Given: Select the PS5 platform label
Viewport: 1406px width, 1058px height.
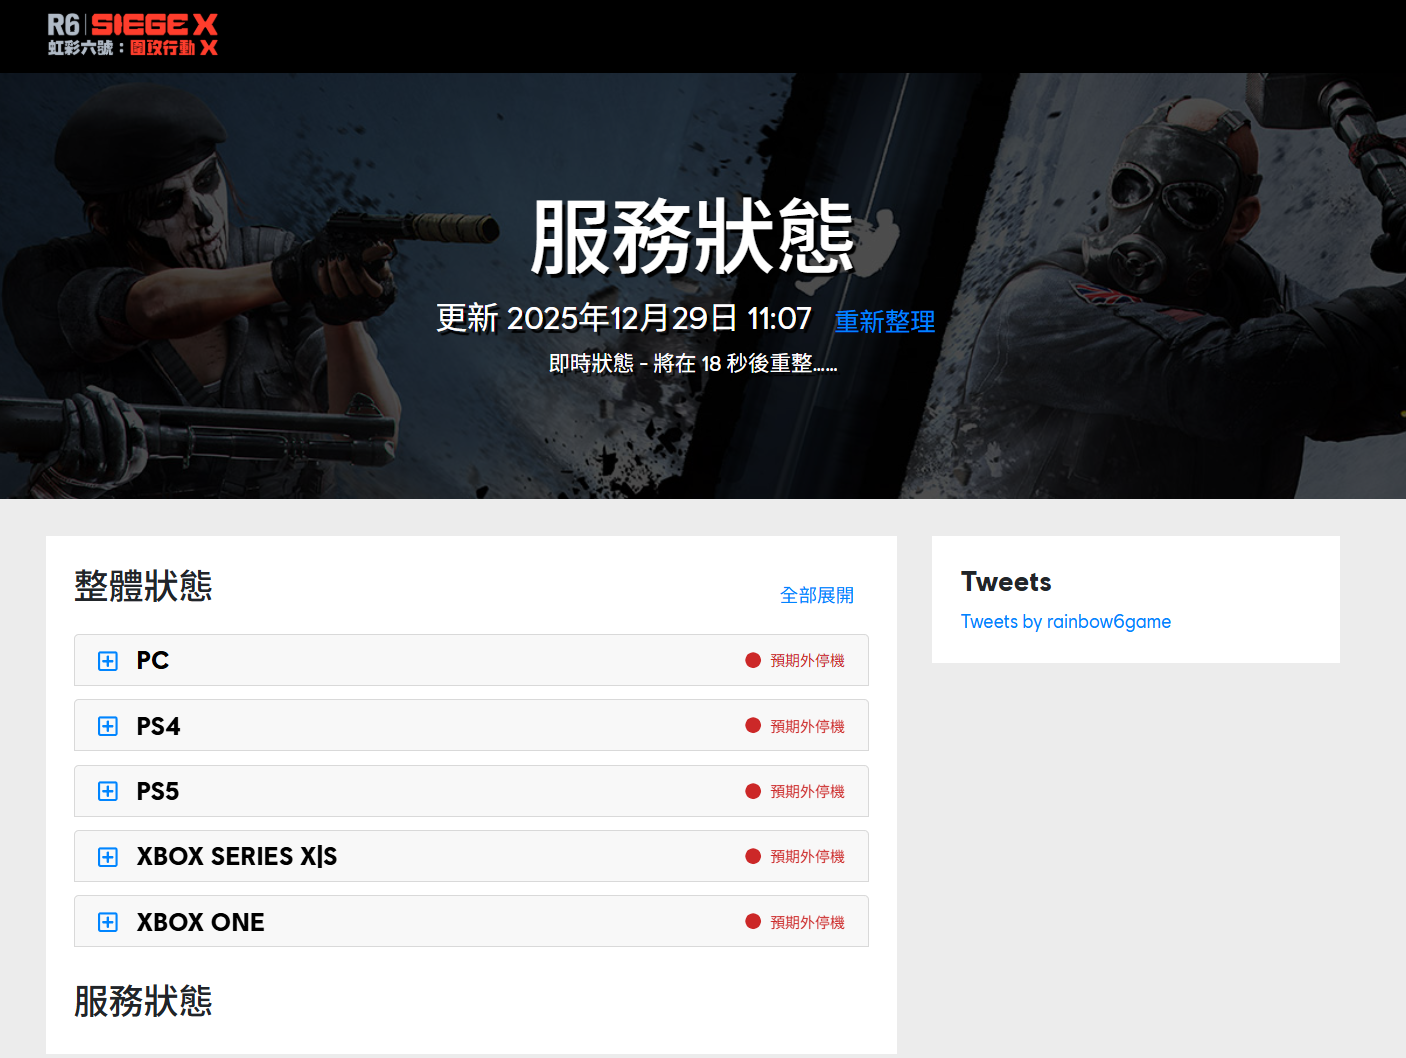Looking at the screenshot, I should pyautogui.click(x=158, y=792).
